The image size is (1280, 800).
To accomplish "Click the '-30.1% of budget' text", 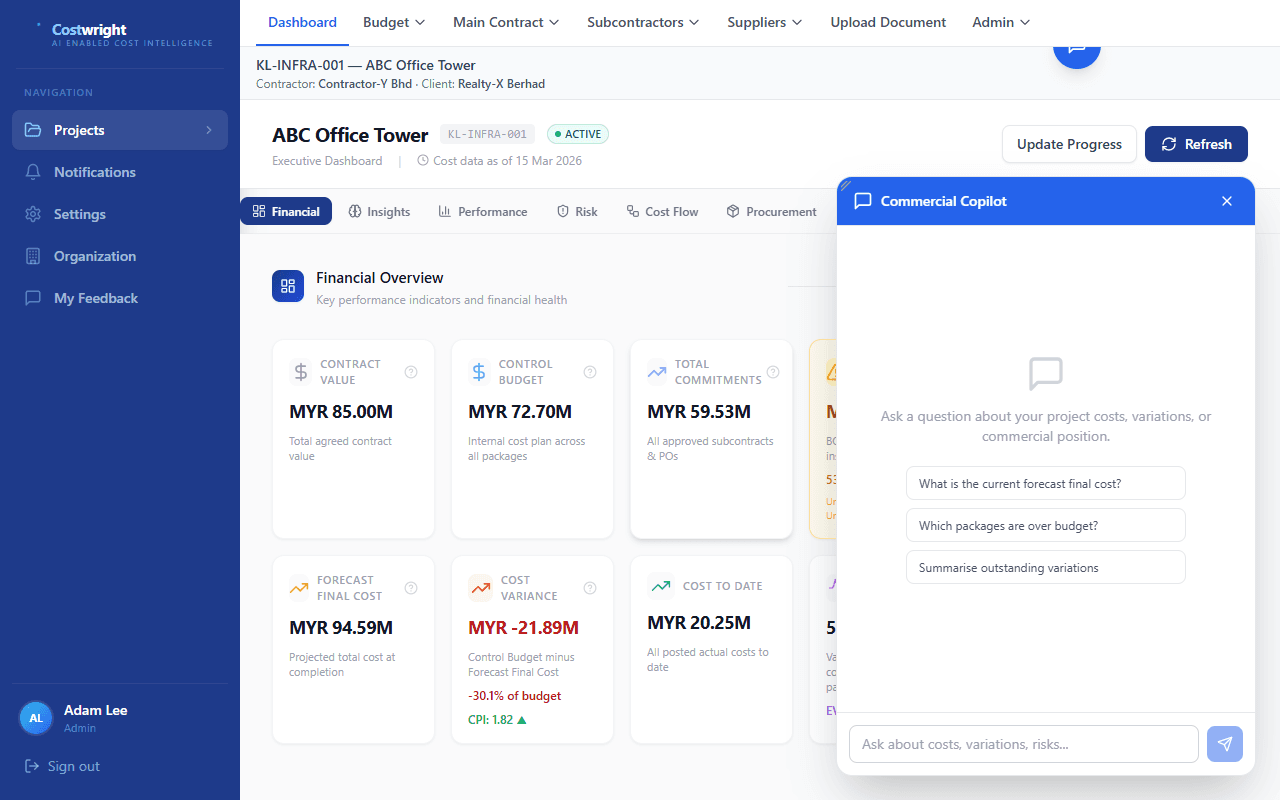I will click(515, 696).
